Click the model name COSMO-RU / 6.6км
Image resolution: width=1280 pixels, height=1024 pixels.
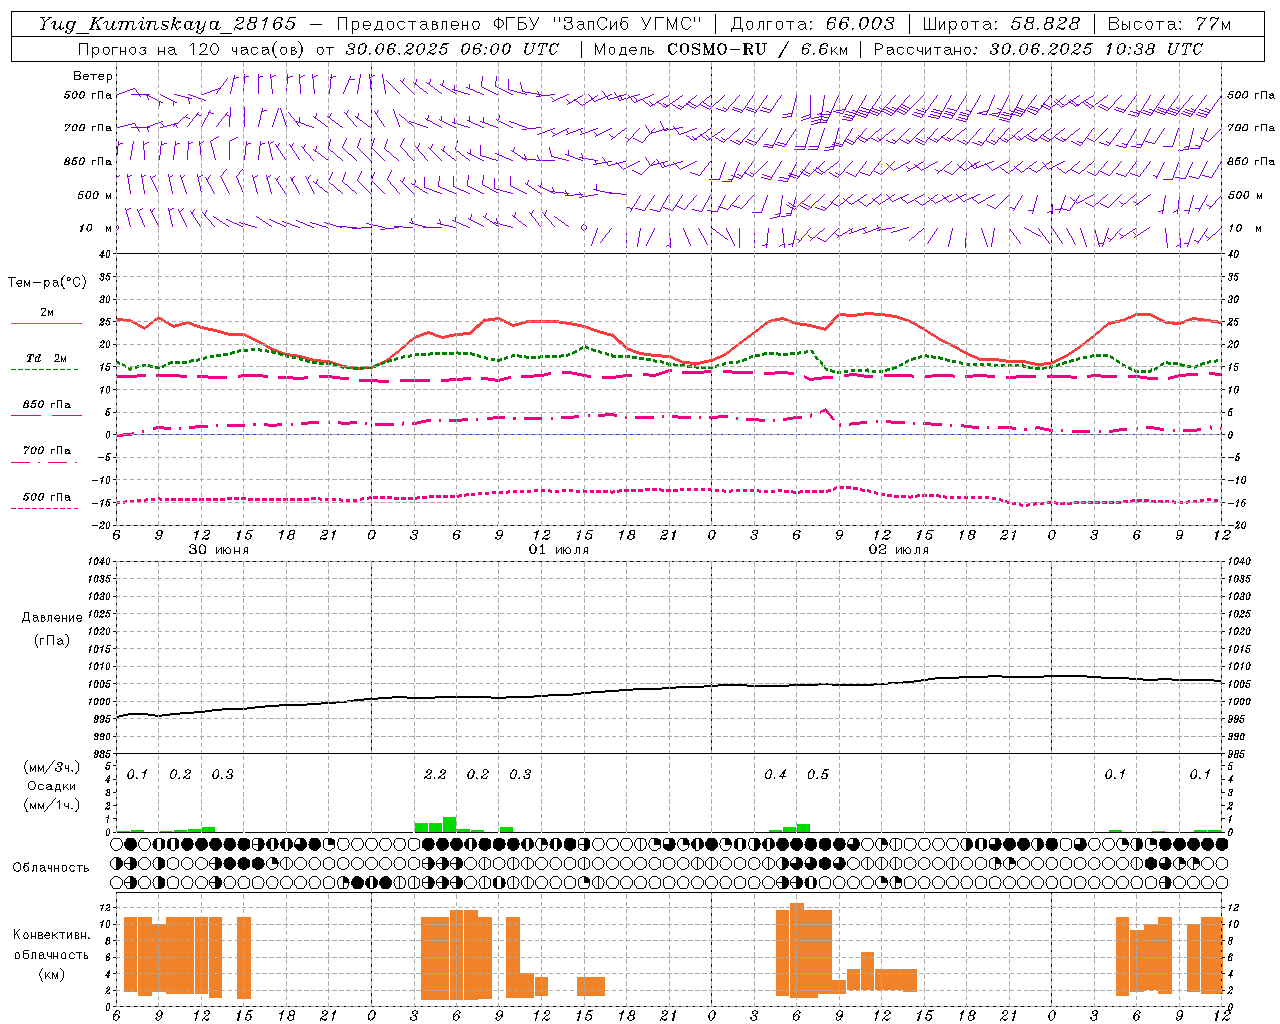click(x=758, y=49)
